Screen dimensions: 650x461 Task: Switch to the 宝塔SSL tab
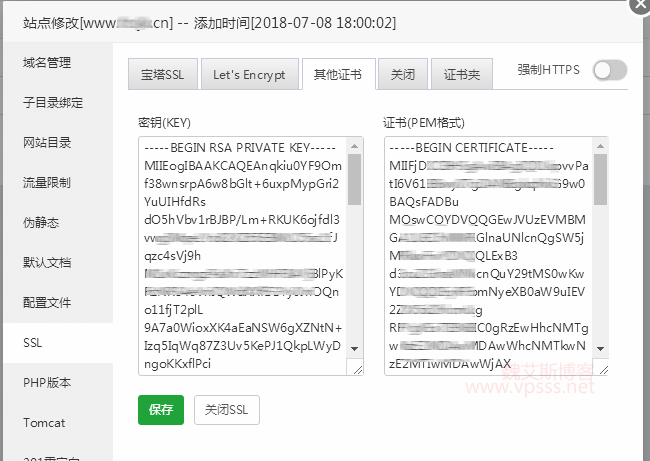(161, 74)
